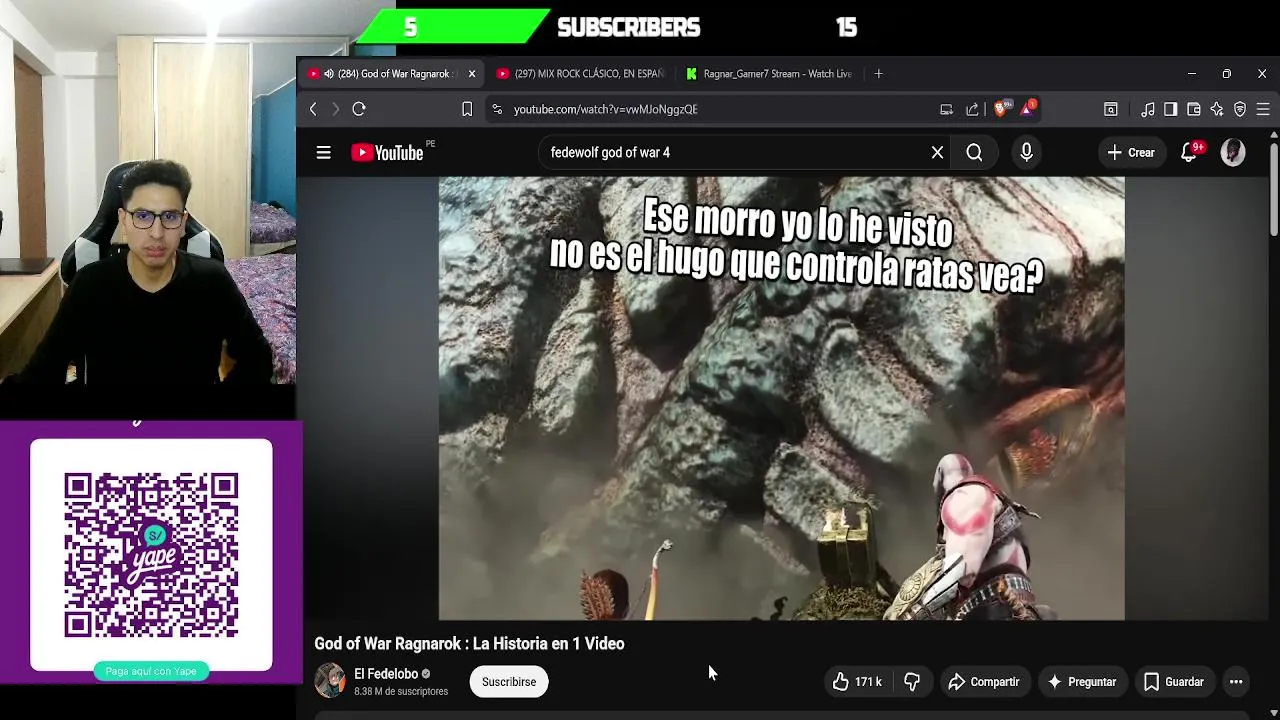1280x720 pixels.
Task: Restore the browser window size
Action: (1226, 74)
